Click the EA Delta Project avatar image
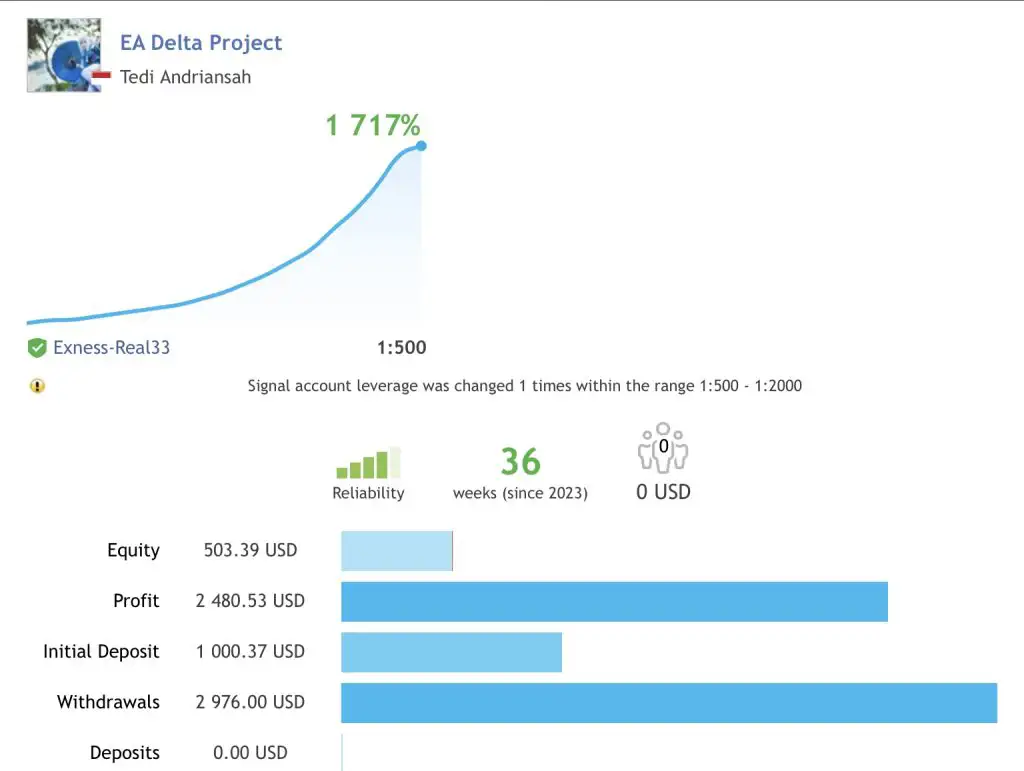The height and width of the screenshot is (771, 1024). click(x=63, y=56)
